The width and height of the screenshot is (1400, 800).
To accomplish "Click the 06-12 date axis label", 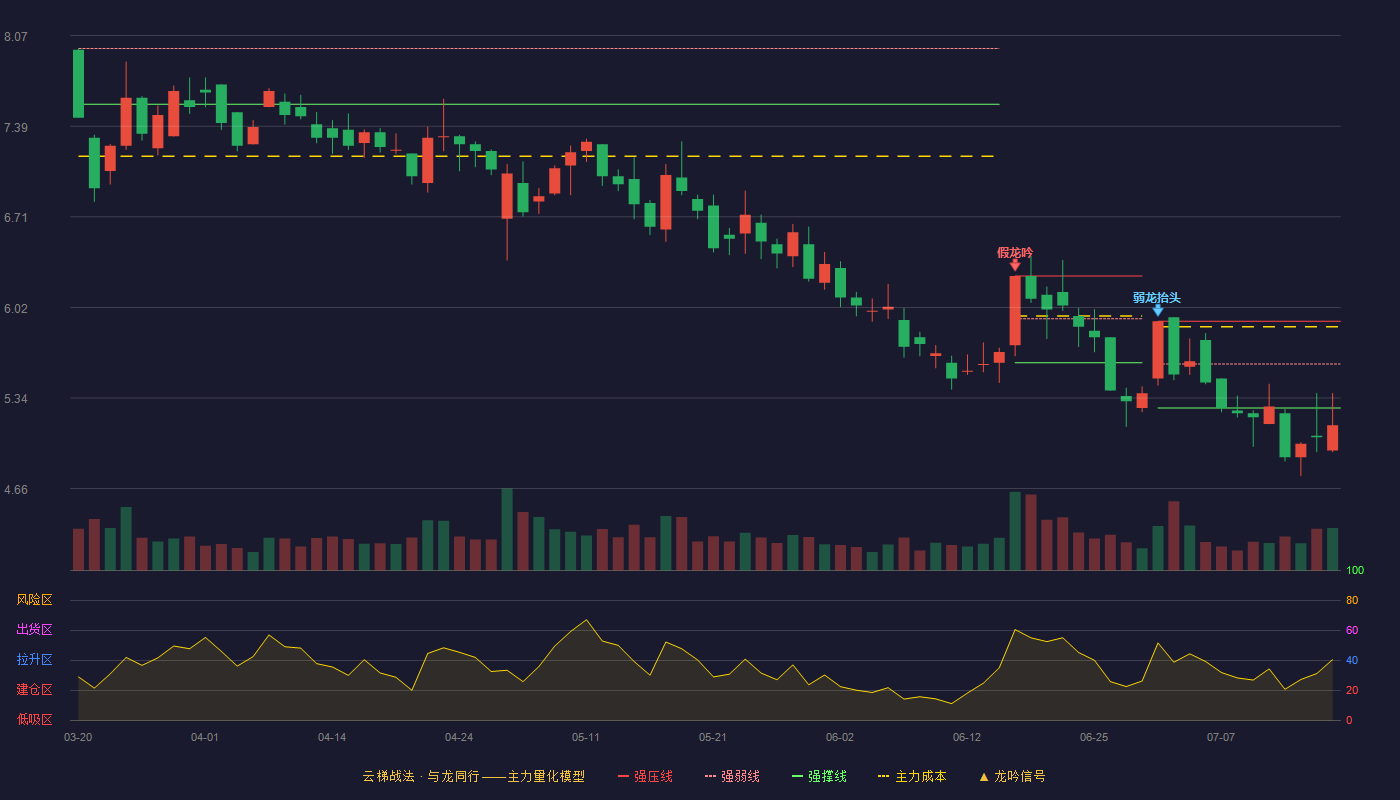I will 967,738.
